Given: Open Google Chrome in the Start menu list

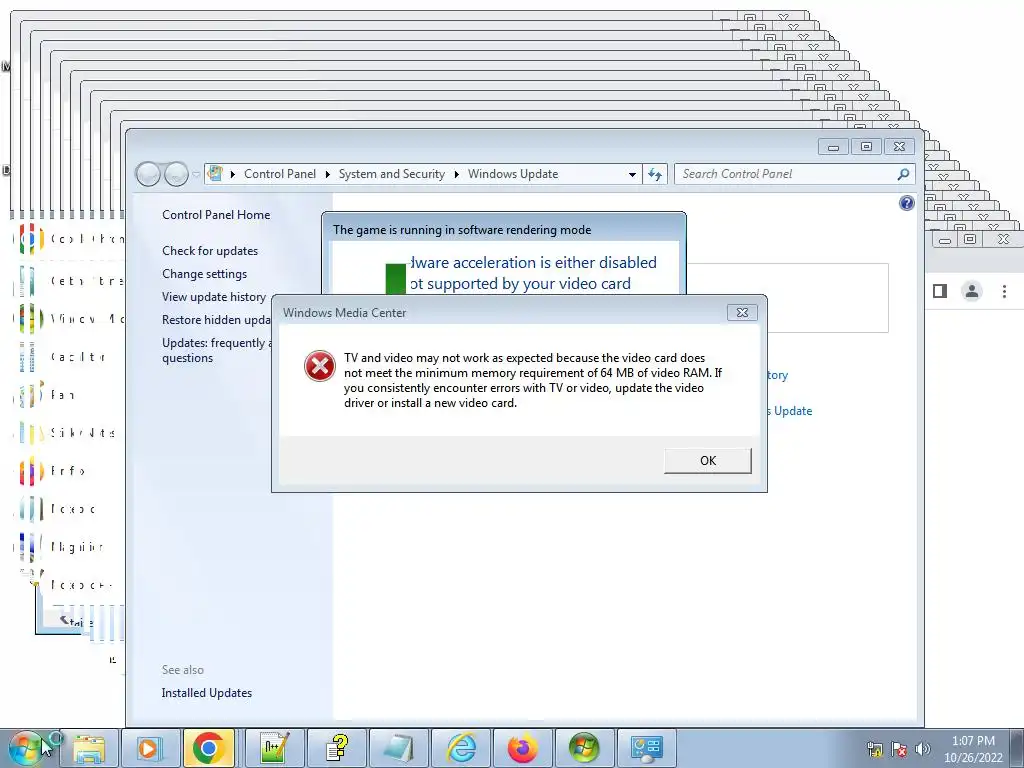Looking at the screenshot, I should pos(69,239).
